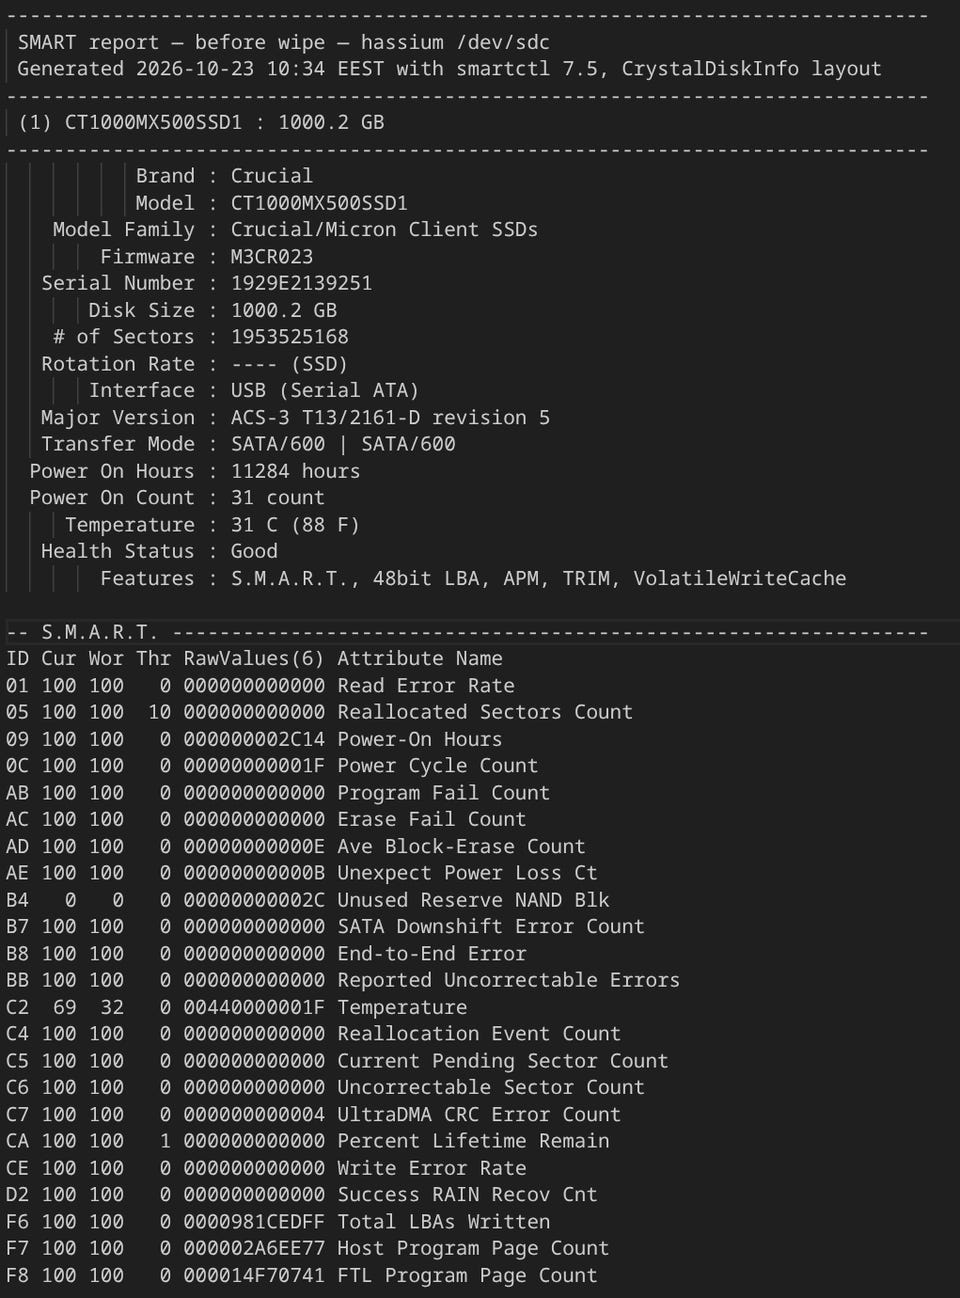Select the Reallocated Sectors Count row

pyautogui.click(x=319, y=712)
